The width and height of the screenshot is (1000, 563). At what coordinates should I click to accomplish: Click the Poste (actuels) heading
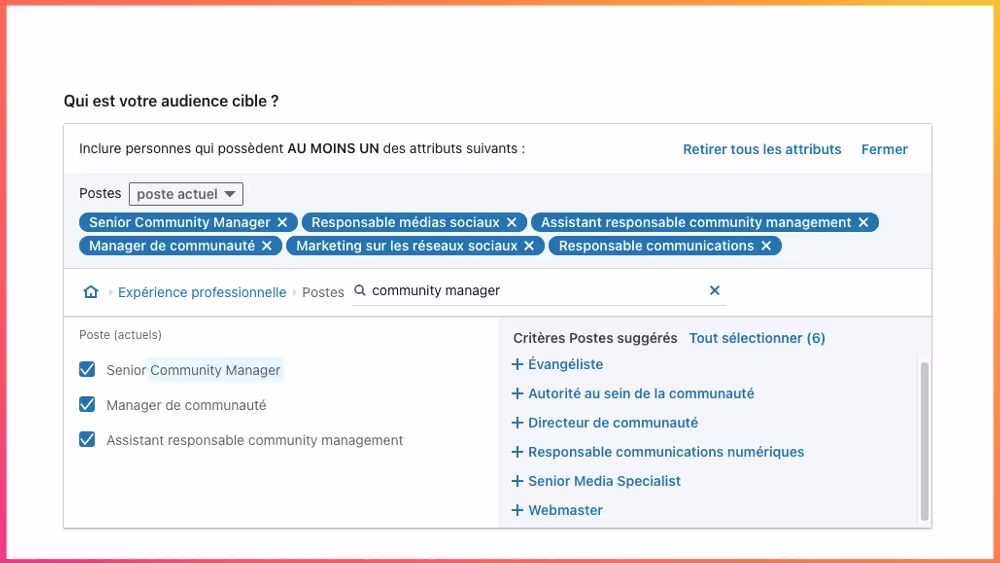pyautogui.click(x=121, y=335)
